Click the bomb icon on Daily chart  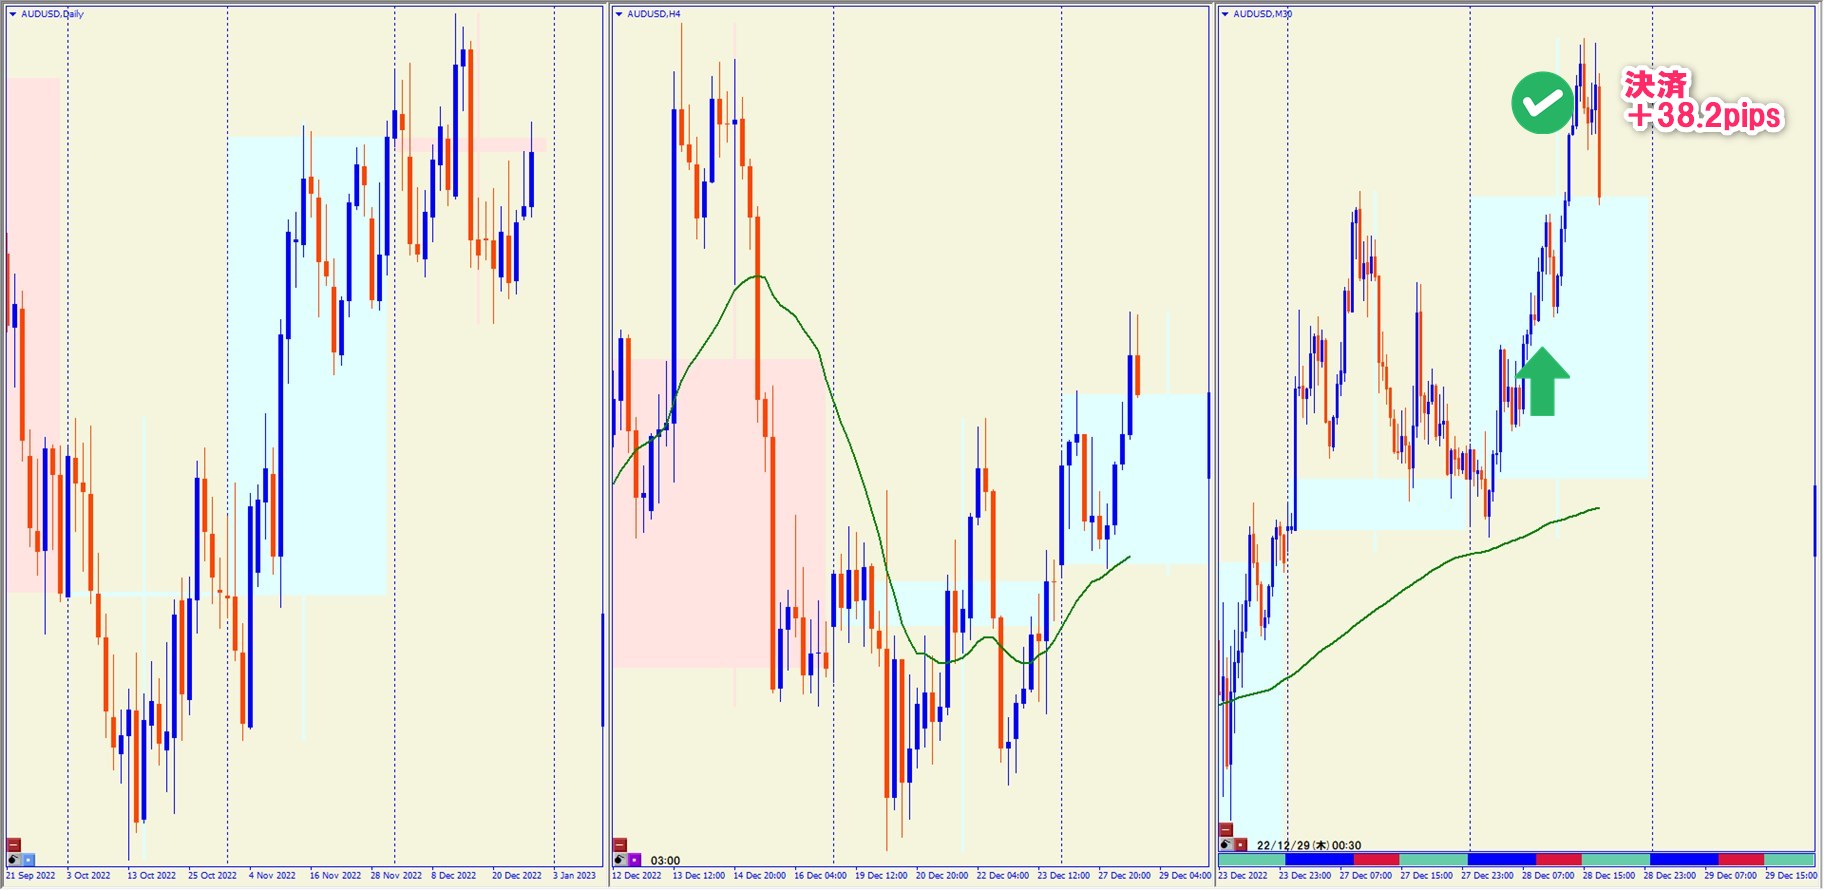pyautogui.click(x=14, y=859)
